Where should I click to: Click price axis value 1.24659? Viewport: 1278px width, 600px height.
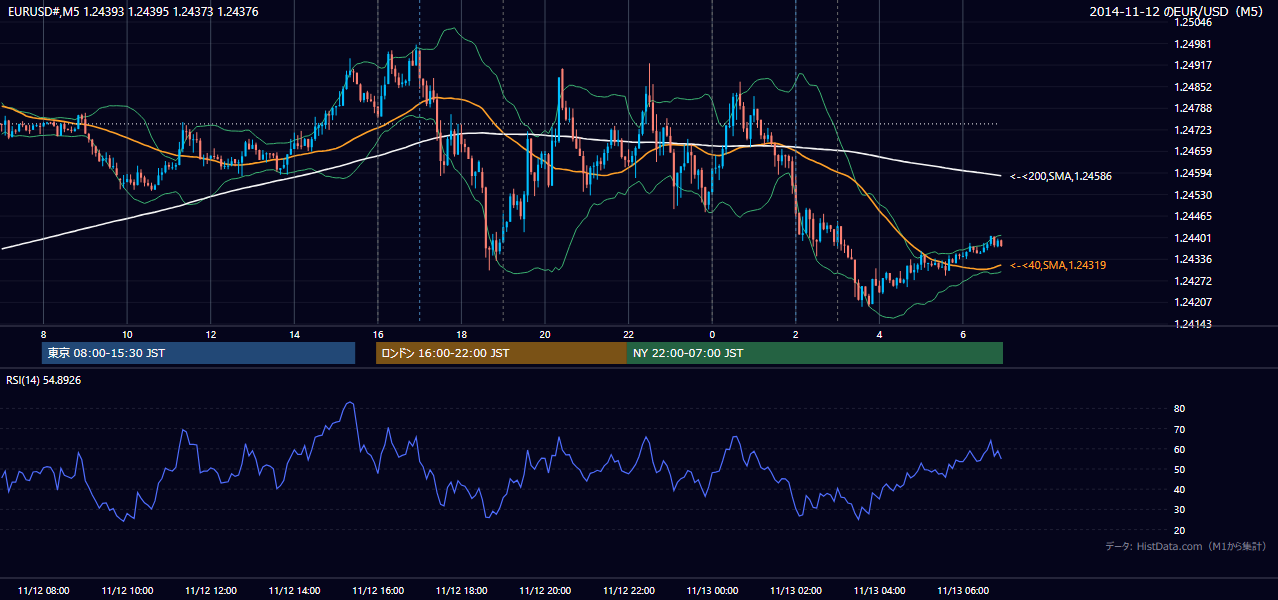pyautogui.click(x=1192, y=152)
